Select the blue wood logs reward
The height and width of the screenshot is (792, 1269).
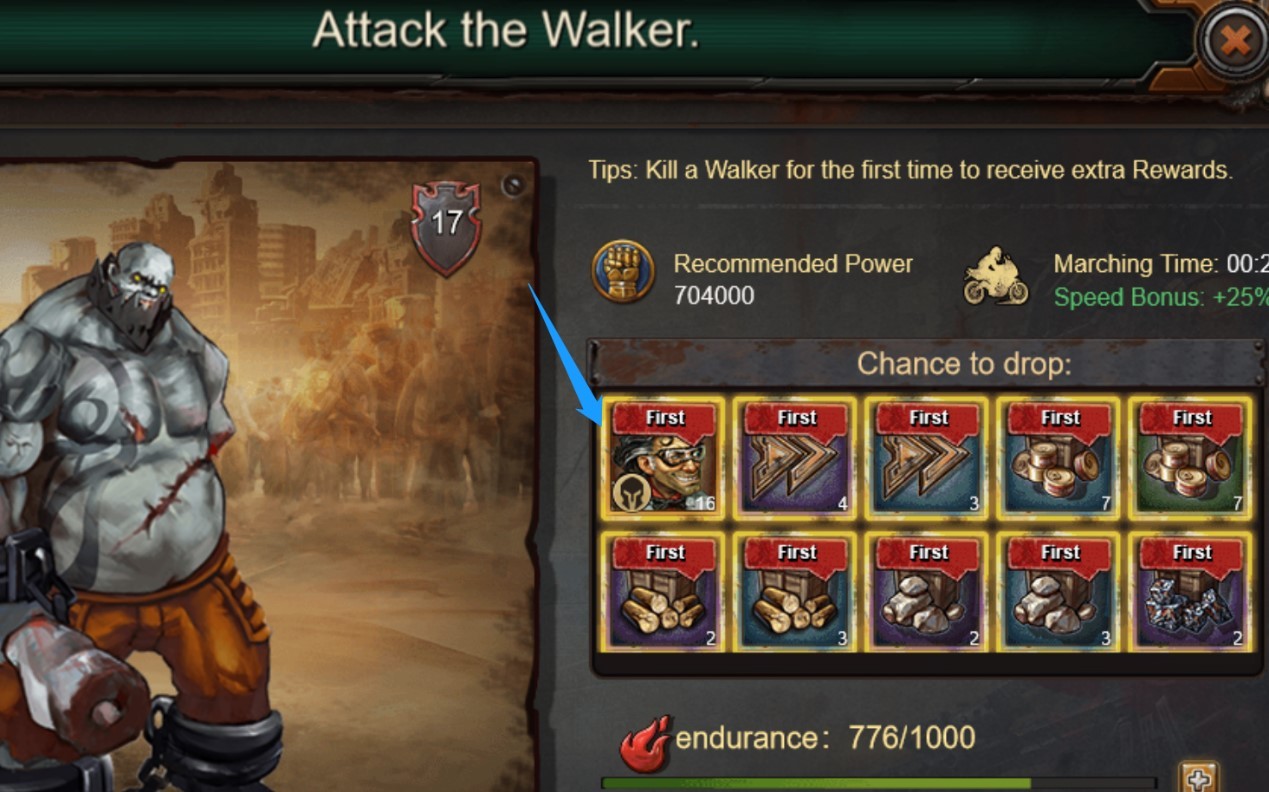click(796, 591)
